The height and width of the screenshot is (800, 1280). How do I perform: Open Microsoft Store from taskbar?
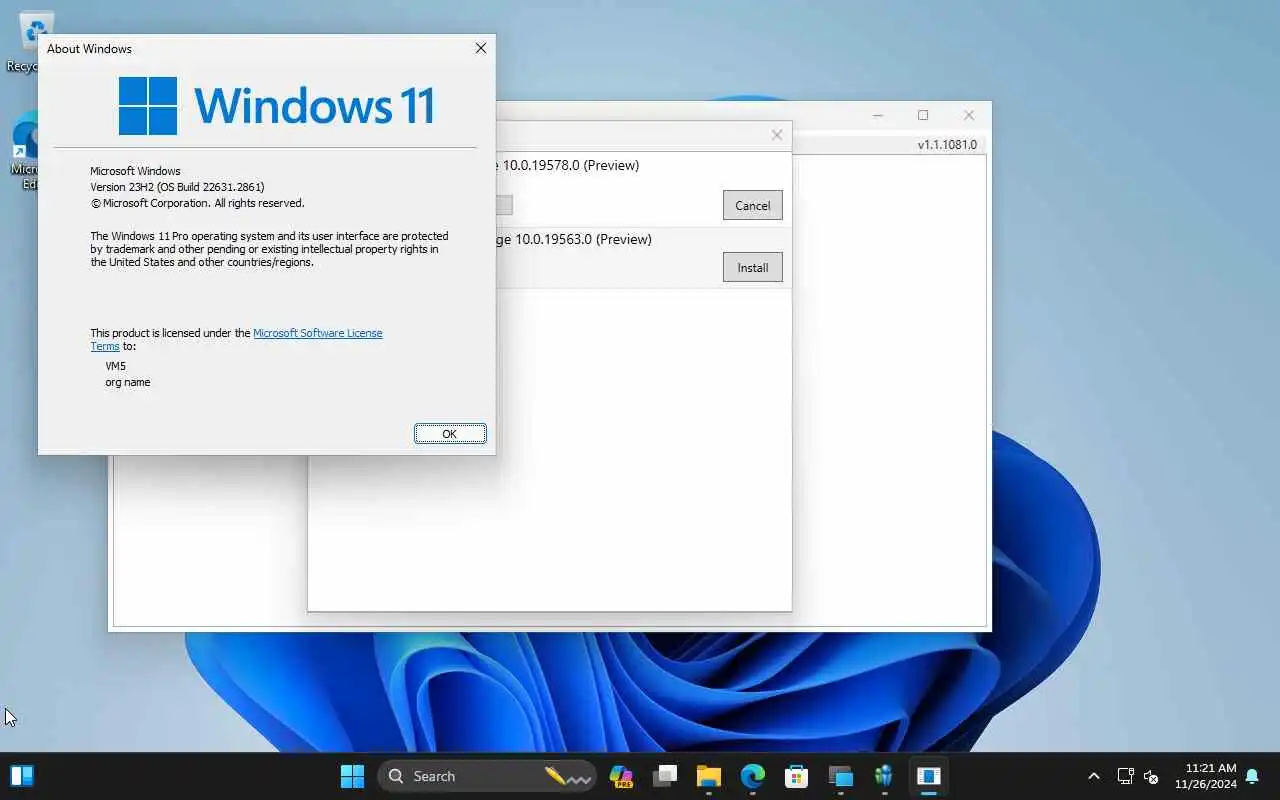(796, 776)
